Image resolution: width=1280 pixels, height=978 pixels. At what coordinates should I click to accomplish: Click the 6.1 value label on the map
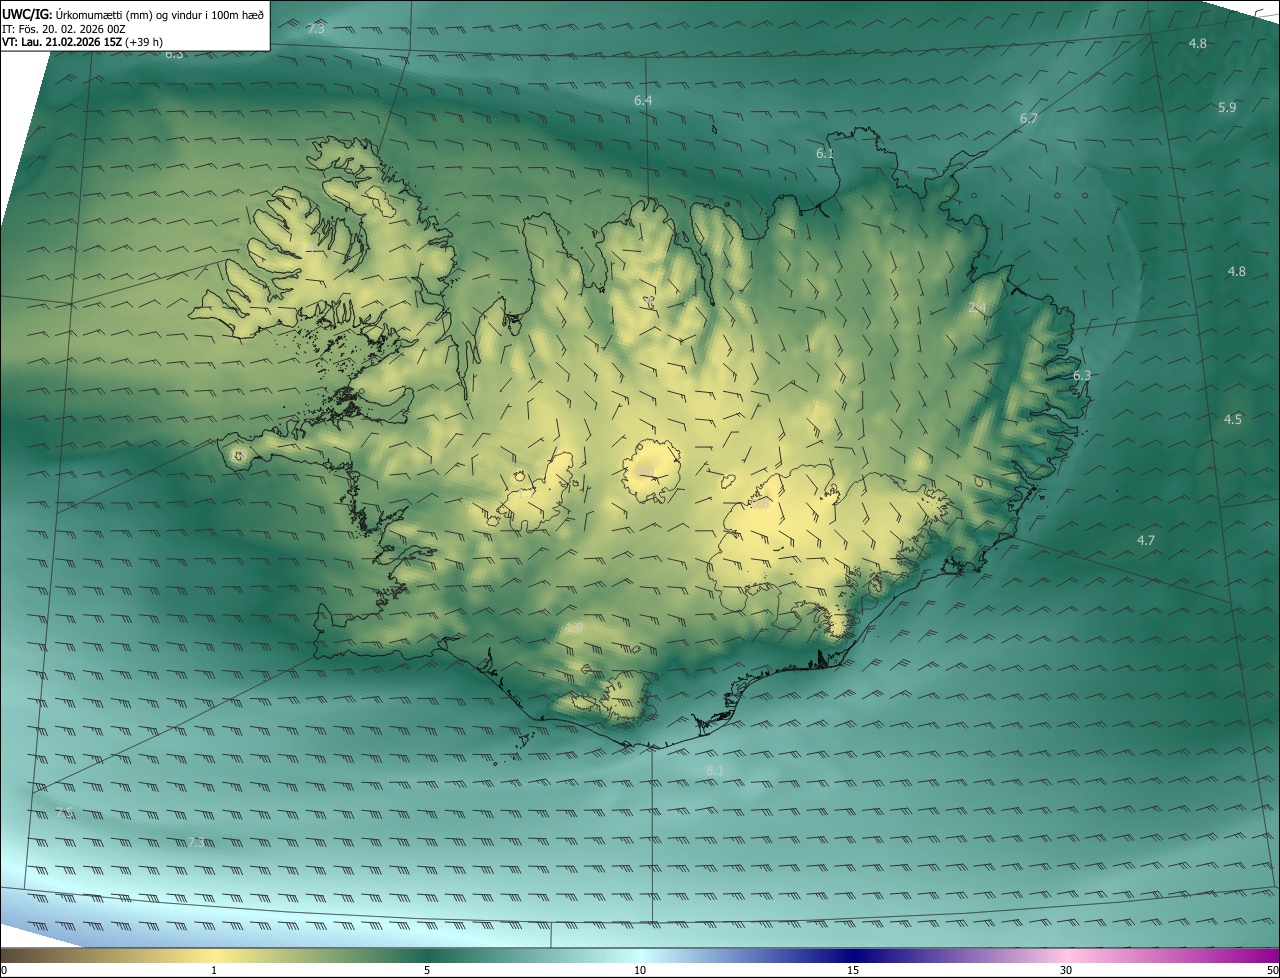(825, 154)
